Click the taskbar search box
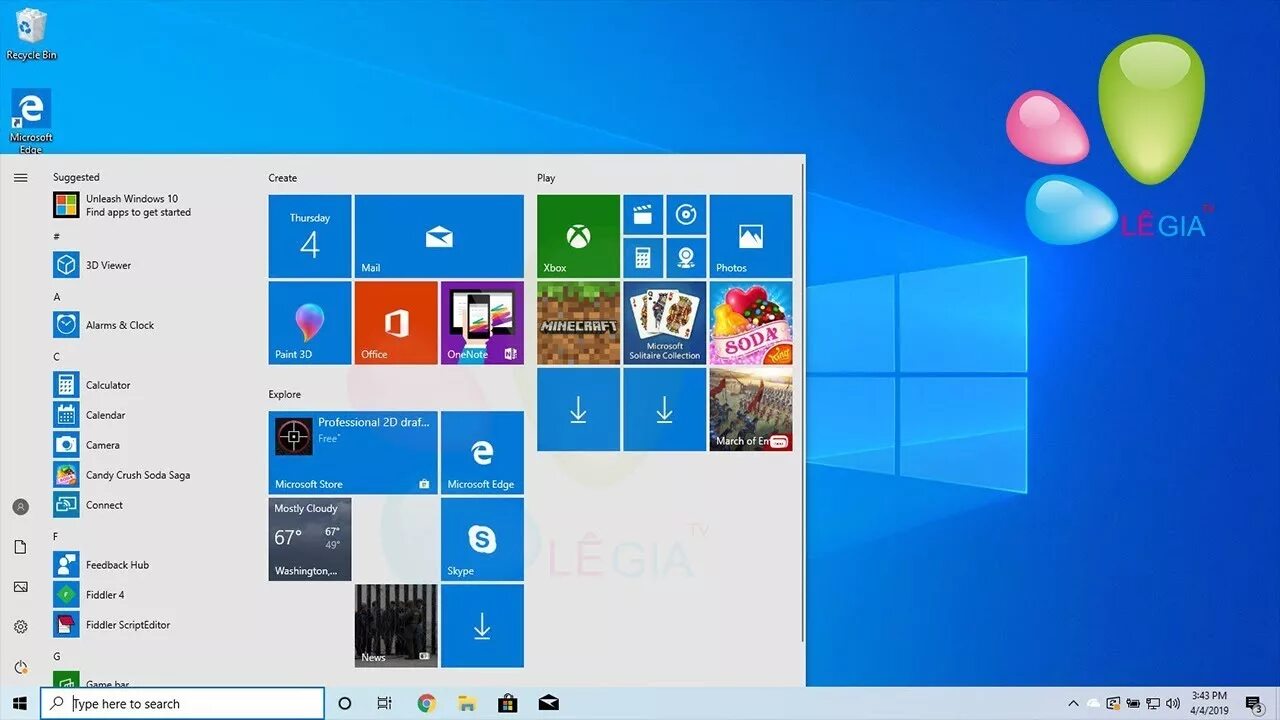The width and height of the screenshot is (1280, 720). [183, 703]
